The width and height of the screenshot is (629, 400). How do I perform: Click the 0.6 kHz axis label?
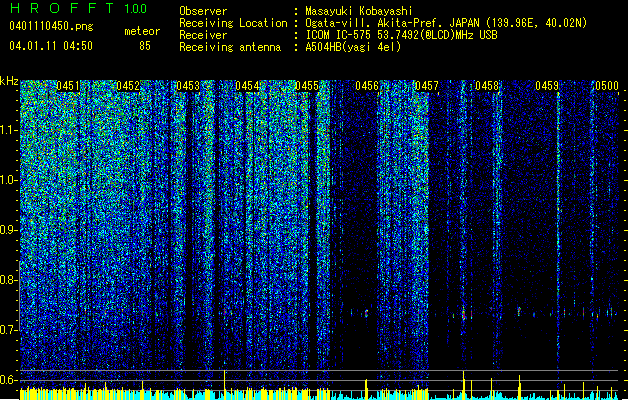(x=9, y=380)
